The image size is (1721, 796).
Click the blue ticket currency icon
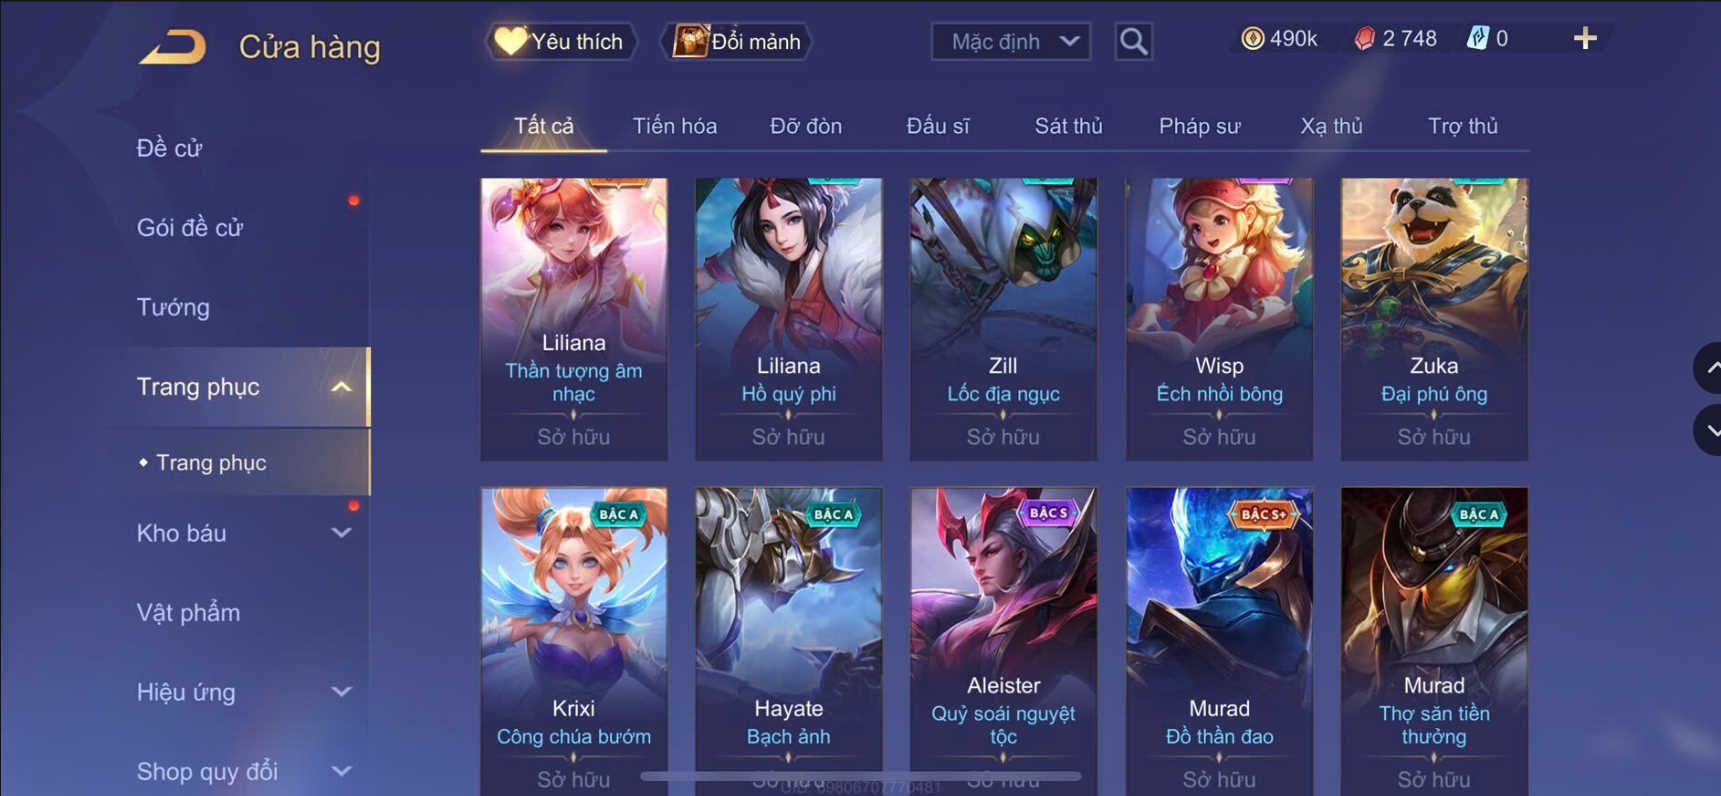[x=1477, y=39]
